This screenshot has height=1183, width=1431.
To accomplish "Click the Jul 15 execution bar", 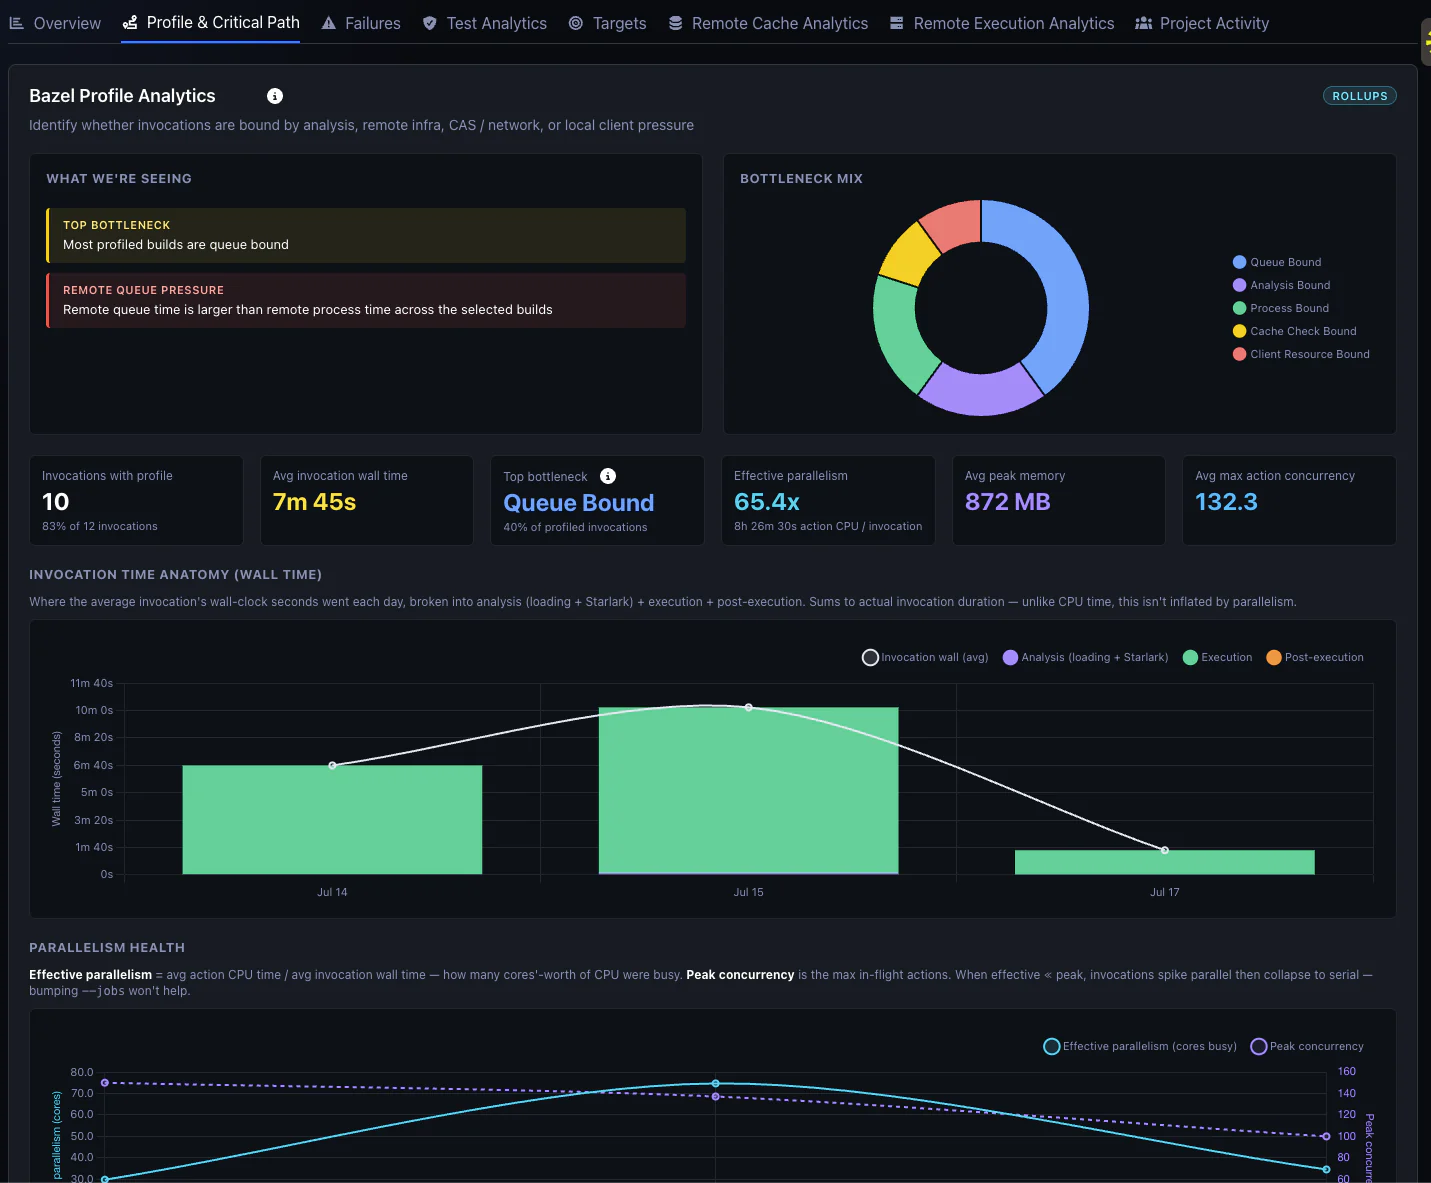I will point(748,791).
